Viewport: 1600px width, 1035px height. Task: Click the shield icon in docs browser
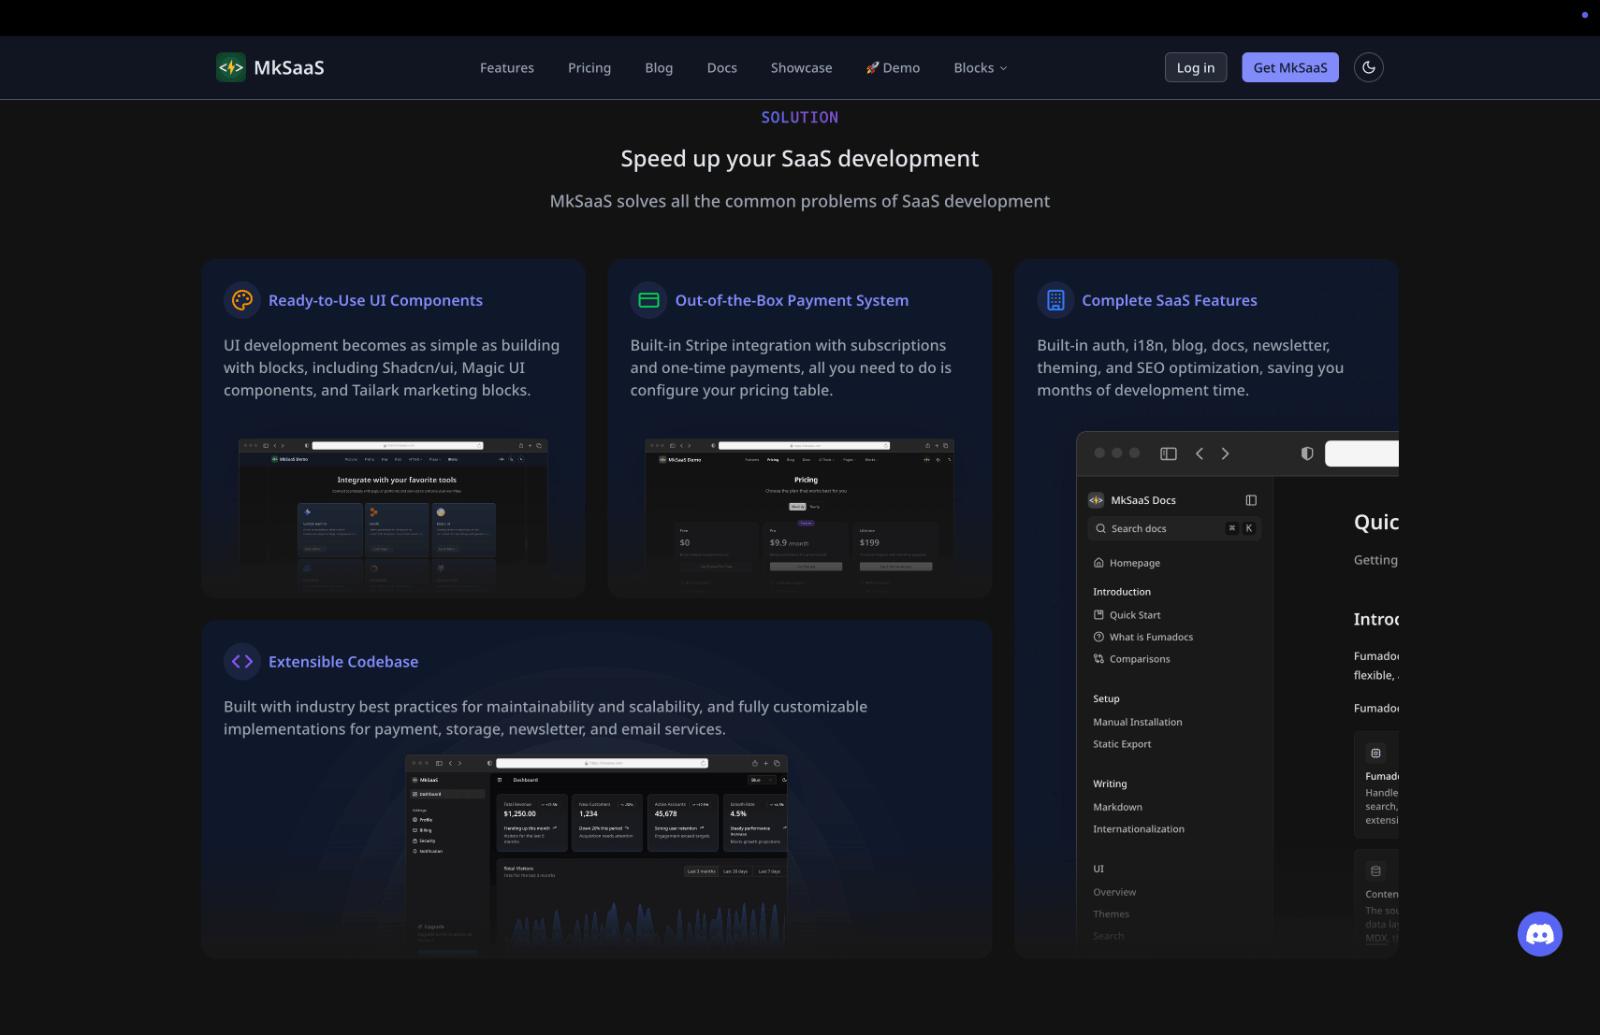pos(1307,454)
